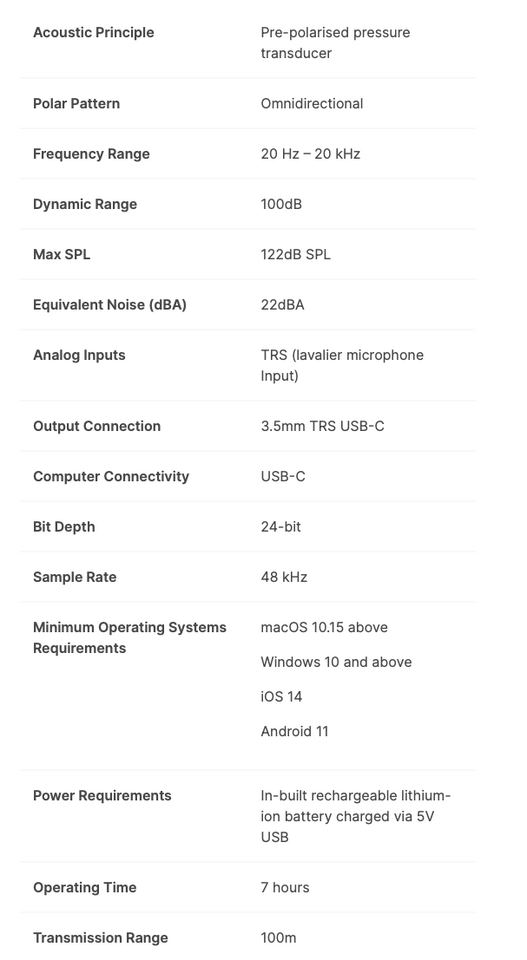
Task: Click the Computer Connectivity label
Action: point(111,476)
